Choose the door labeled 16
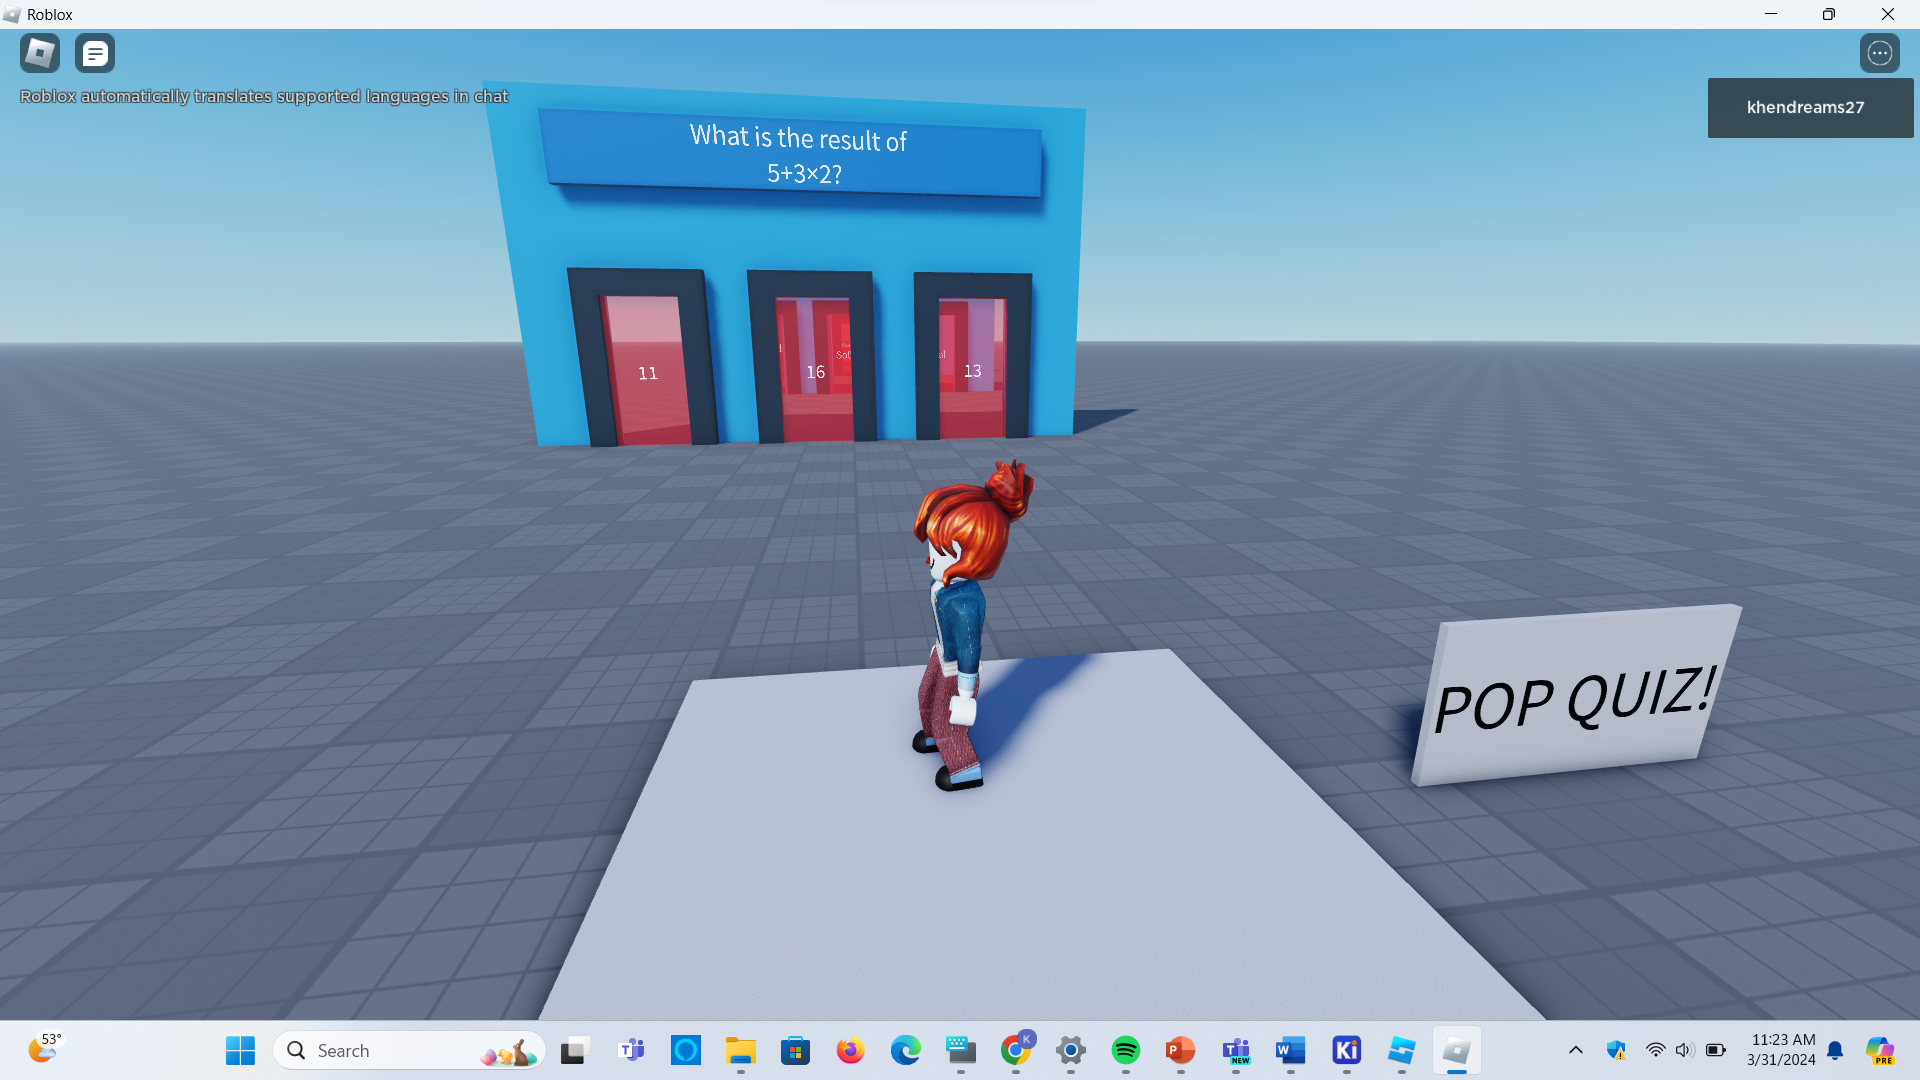 [815, 372]
